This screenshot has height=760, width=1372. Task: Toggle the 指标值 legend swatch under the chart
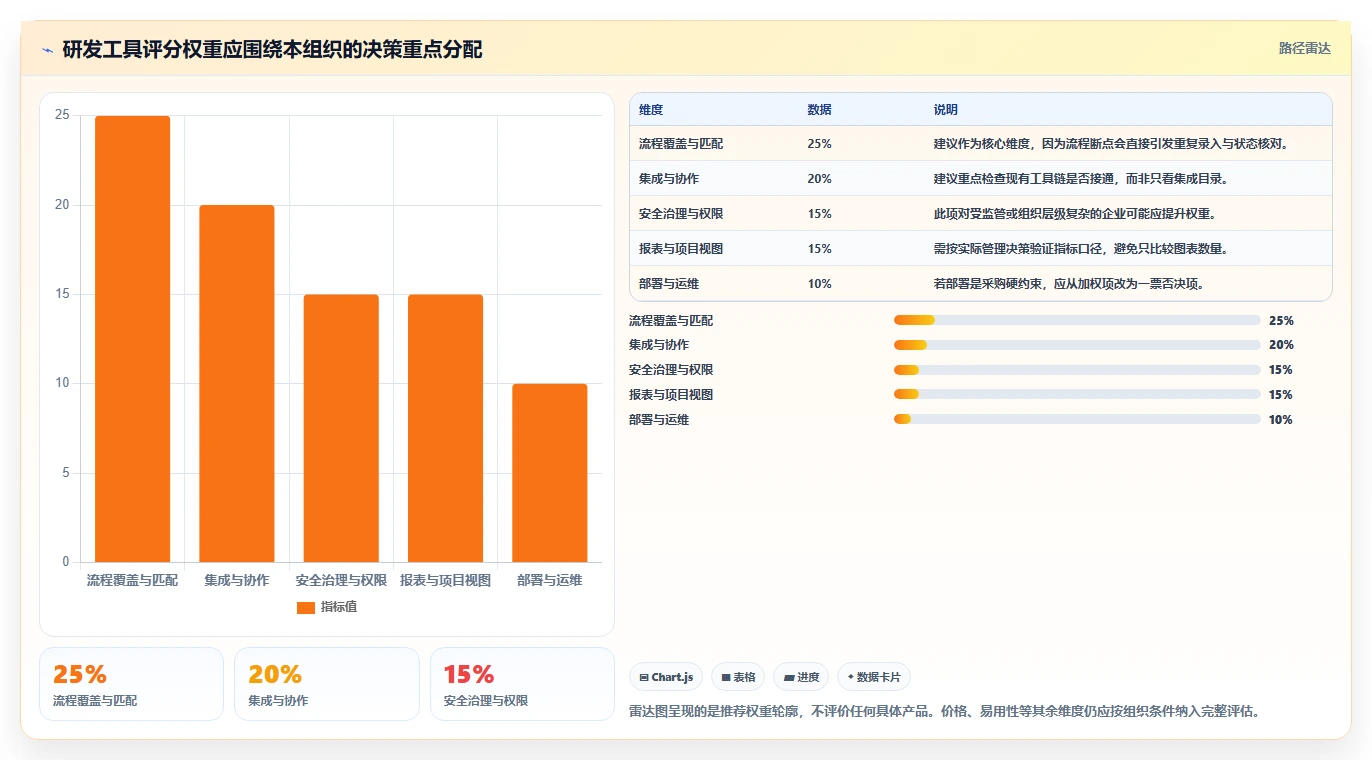(x=306, y=607)
